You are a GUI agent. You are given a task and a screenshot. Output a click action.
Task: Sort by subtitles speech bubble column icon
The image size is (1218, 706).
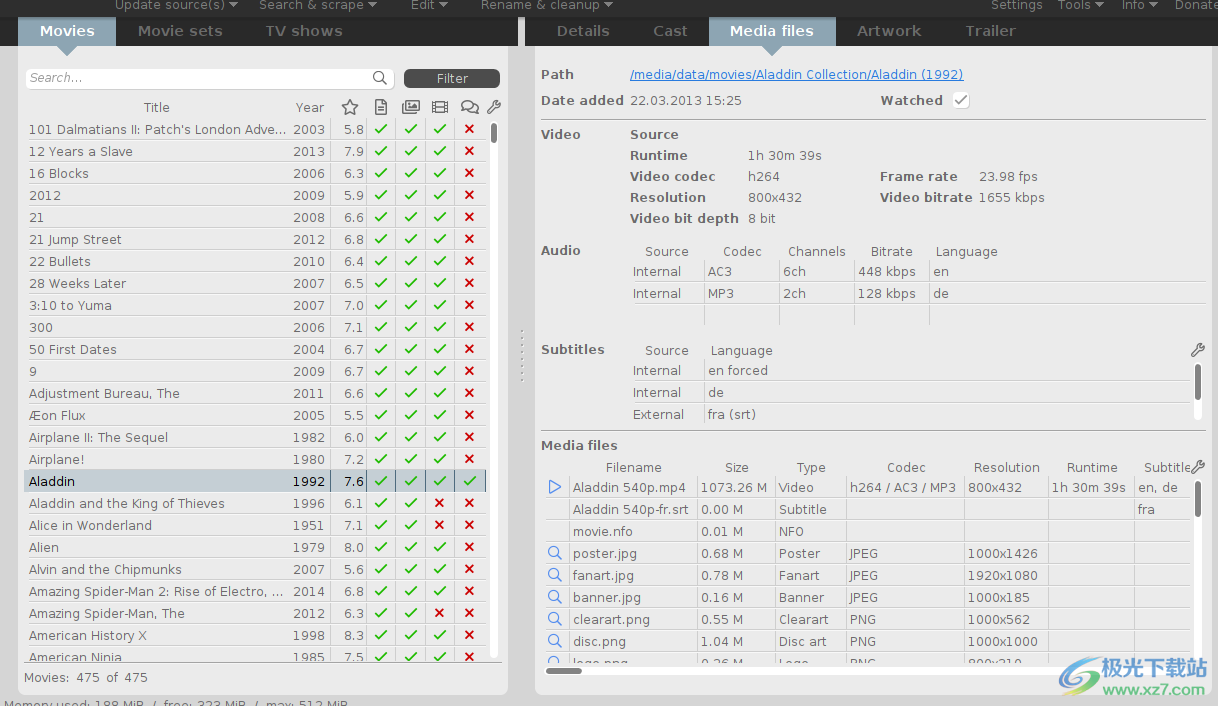[x=470, y=107]
